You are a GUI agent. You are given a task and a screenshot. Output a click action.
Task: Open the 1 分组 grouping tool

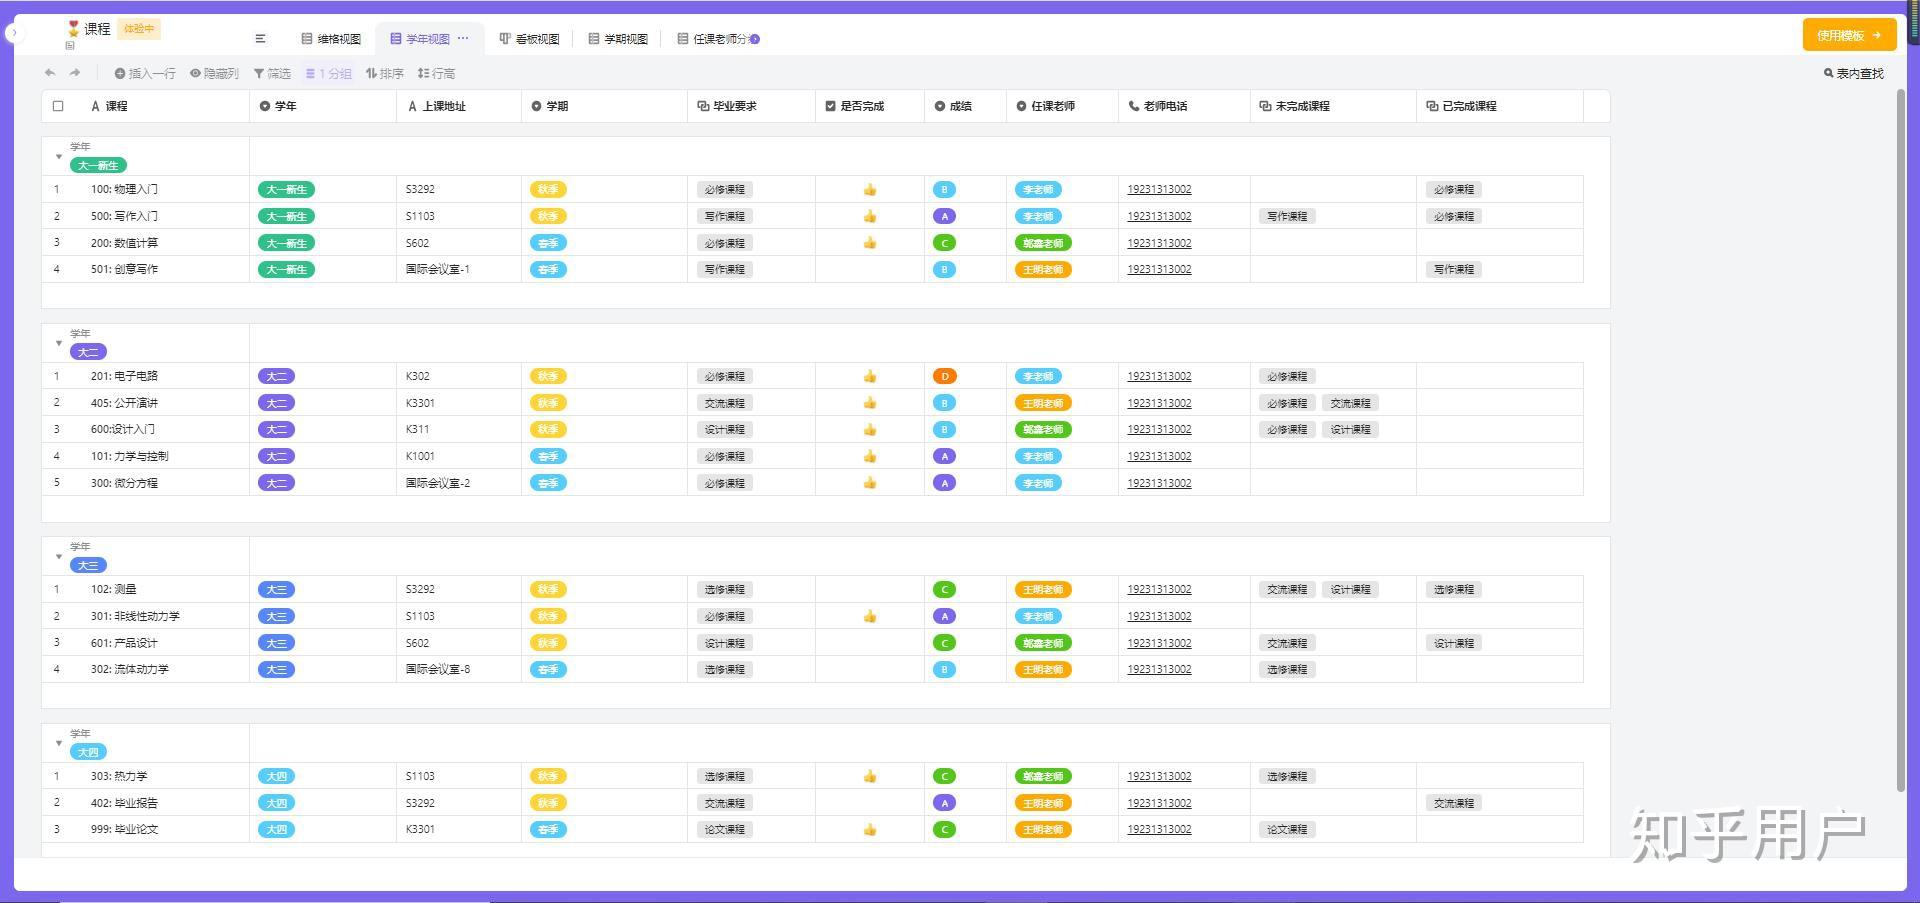click(328, 73)
